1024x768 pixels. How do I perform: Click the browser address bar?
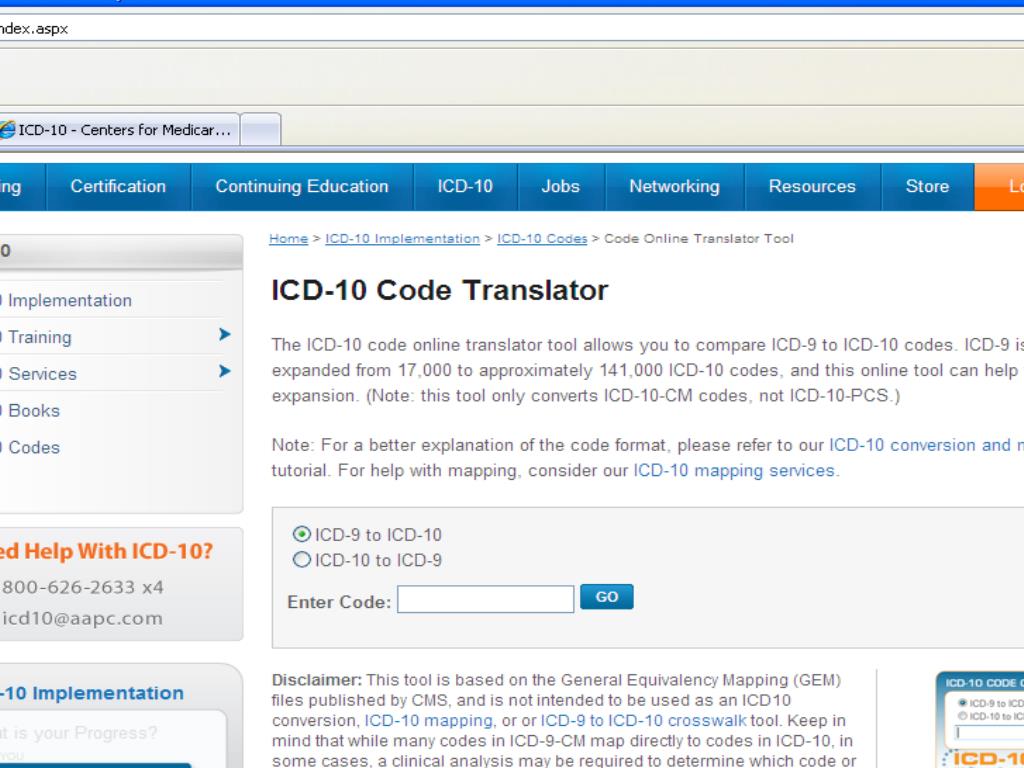pyautogui.click(x=512, y=28)
